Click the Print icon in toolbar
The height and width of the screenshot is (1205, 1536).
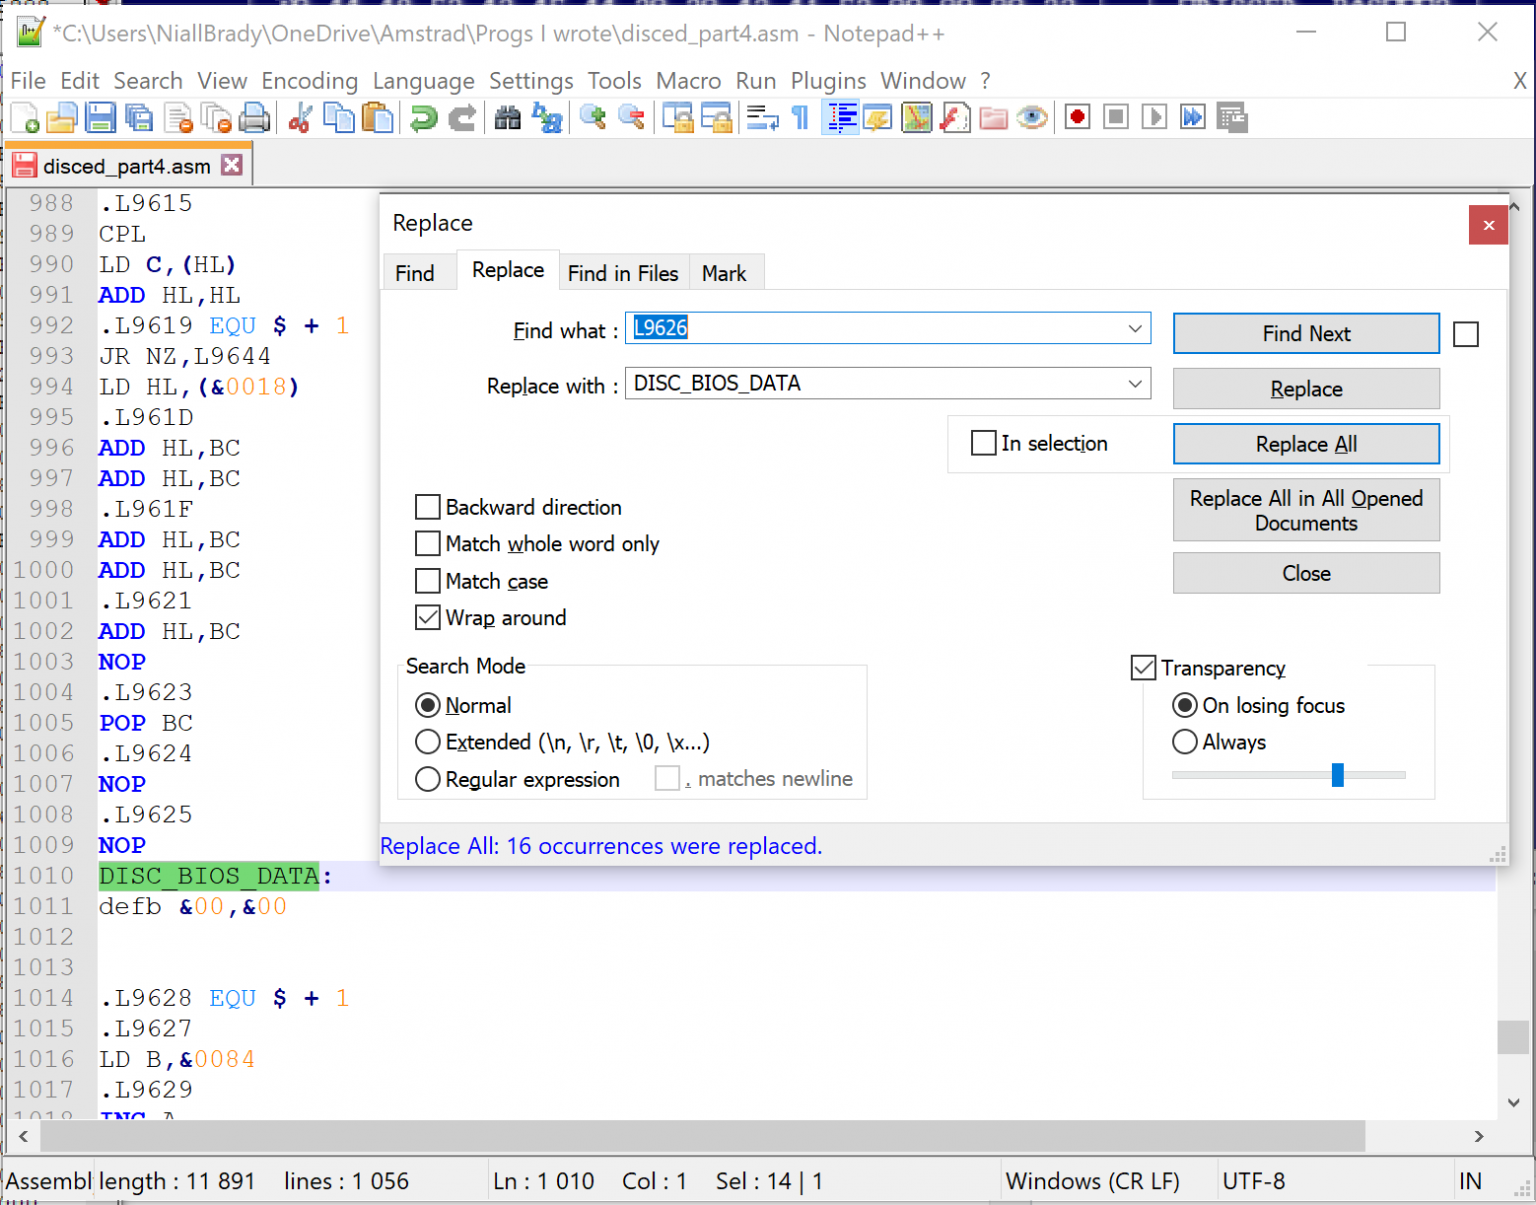point(255,118)
